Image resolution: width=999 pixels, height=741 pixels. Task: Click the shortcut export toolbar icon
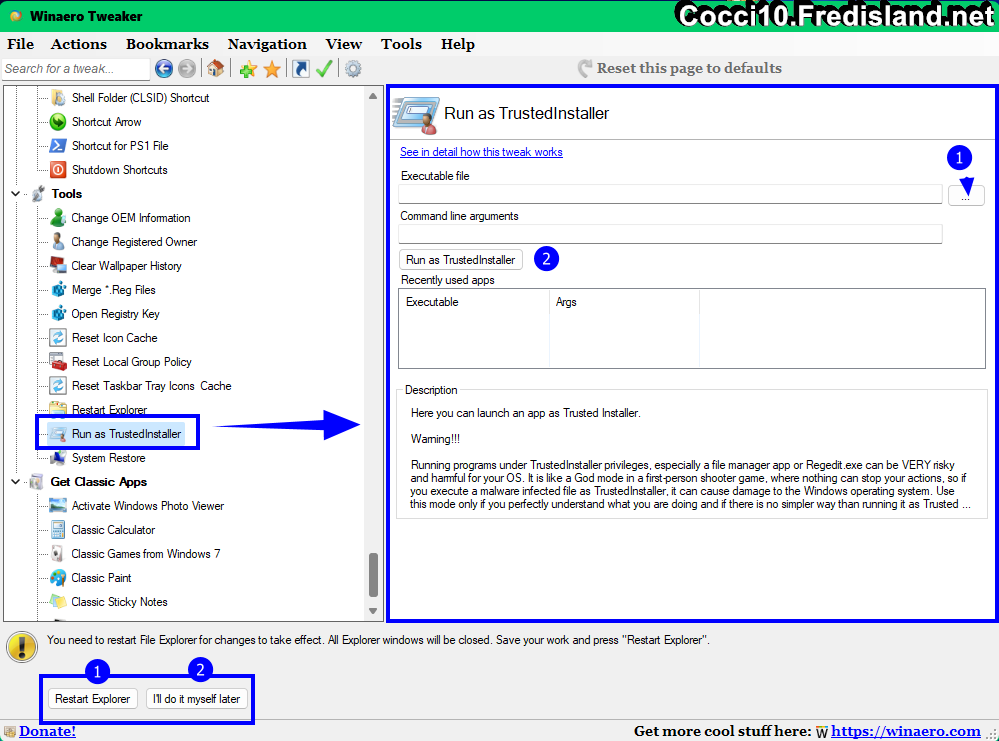(x=301, y=69)
